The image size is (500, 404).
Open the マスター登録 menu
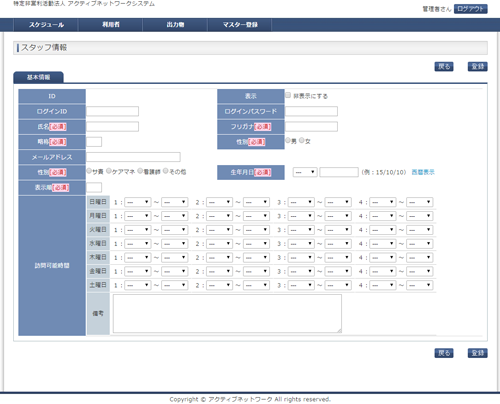240,25
